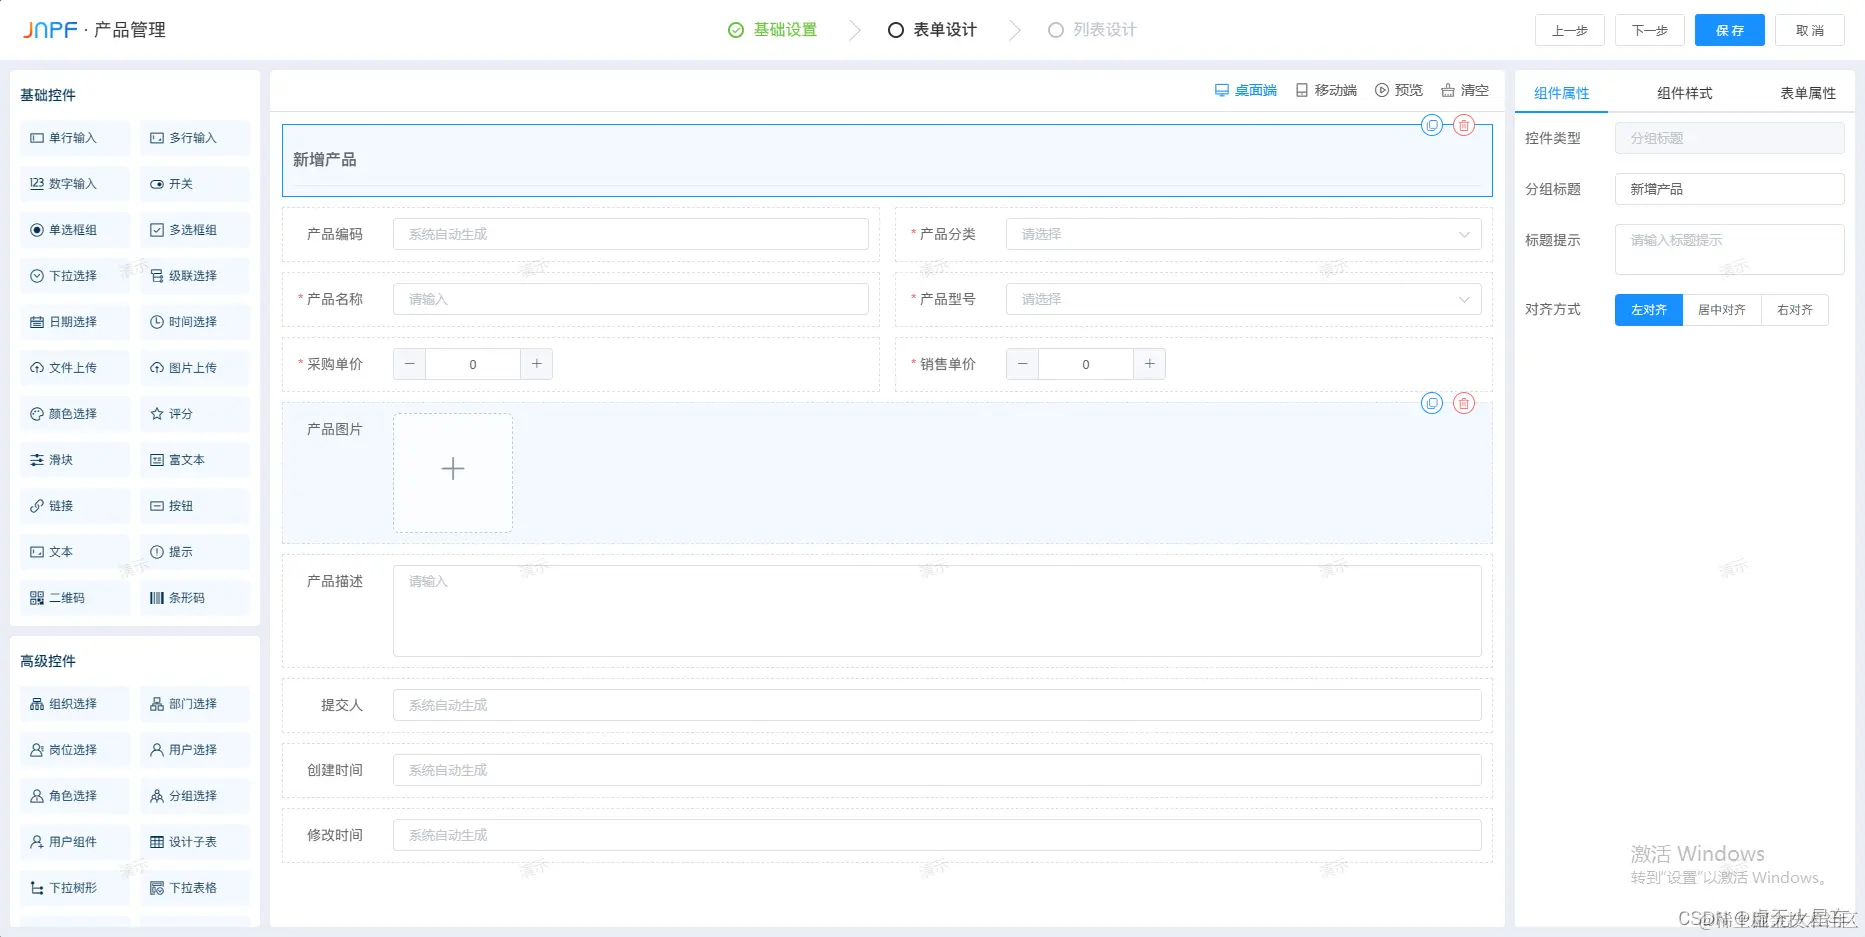Open the 预览 preview
This screenshot has height=937, width=1865.
click(x=1399, y=90)
